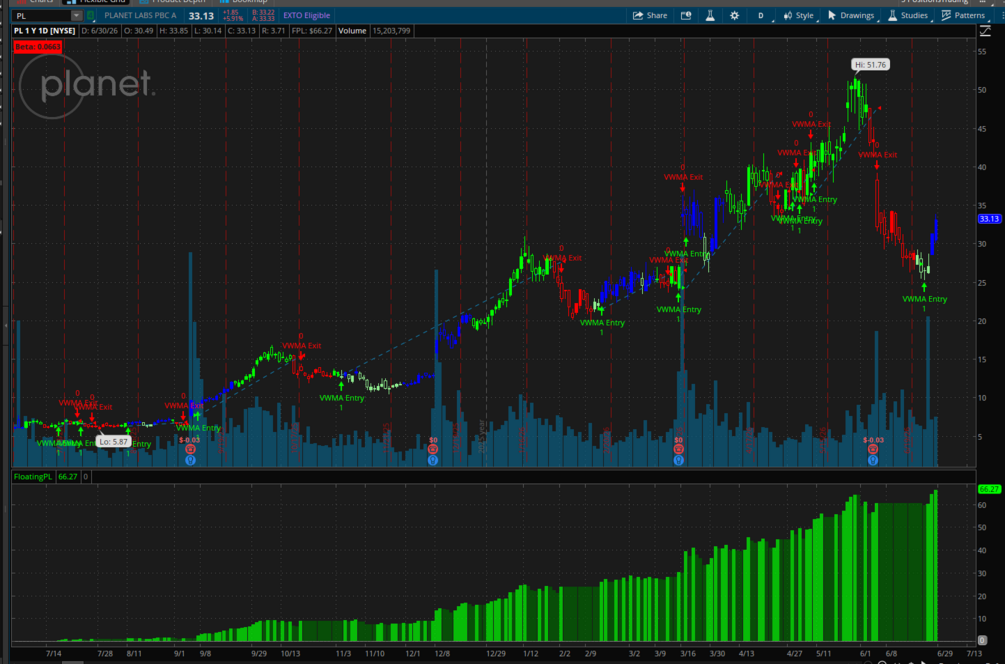Click the VWMA Exit label near 10/13
Viewport: 1005px width, 664px height.
301,345
